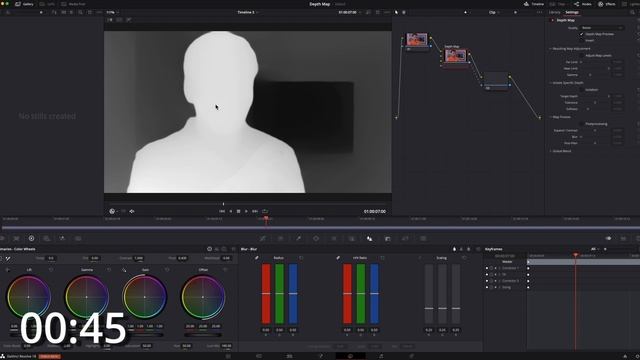The image size is (640, 360).
Task: Toggle the Effects panel button
Action: click(607, 4)
